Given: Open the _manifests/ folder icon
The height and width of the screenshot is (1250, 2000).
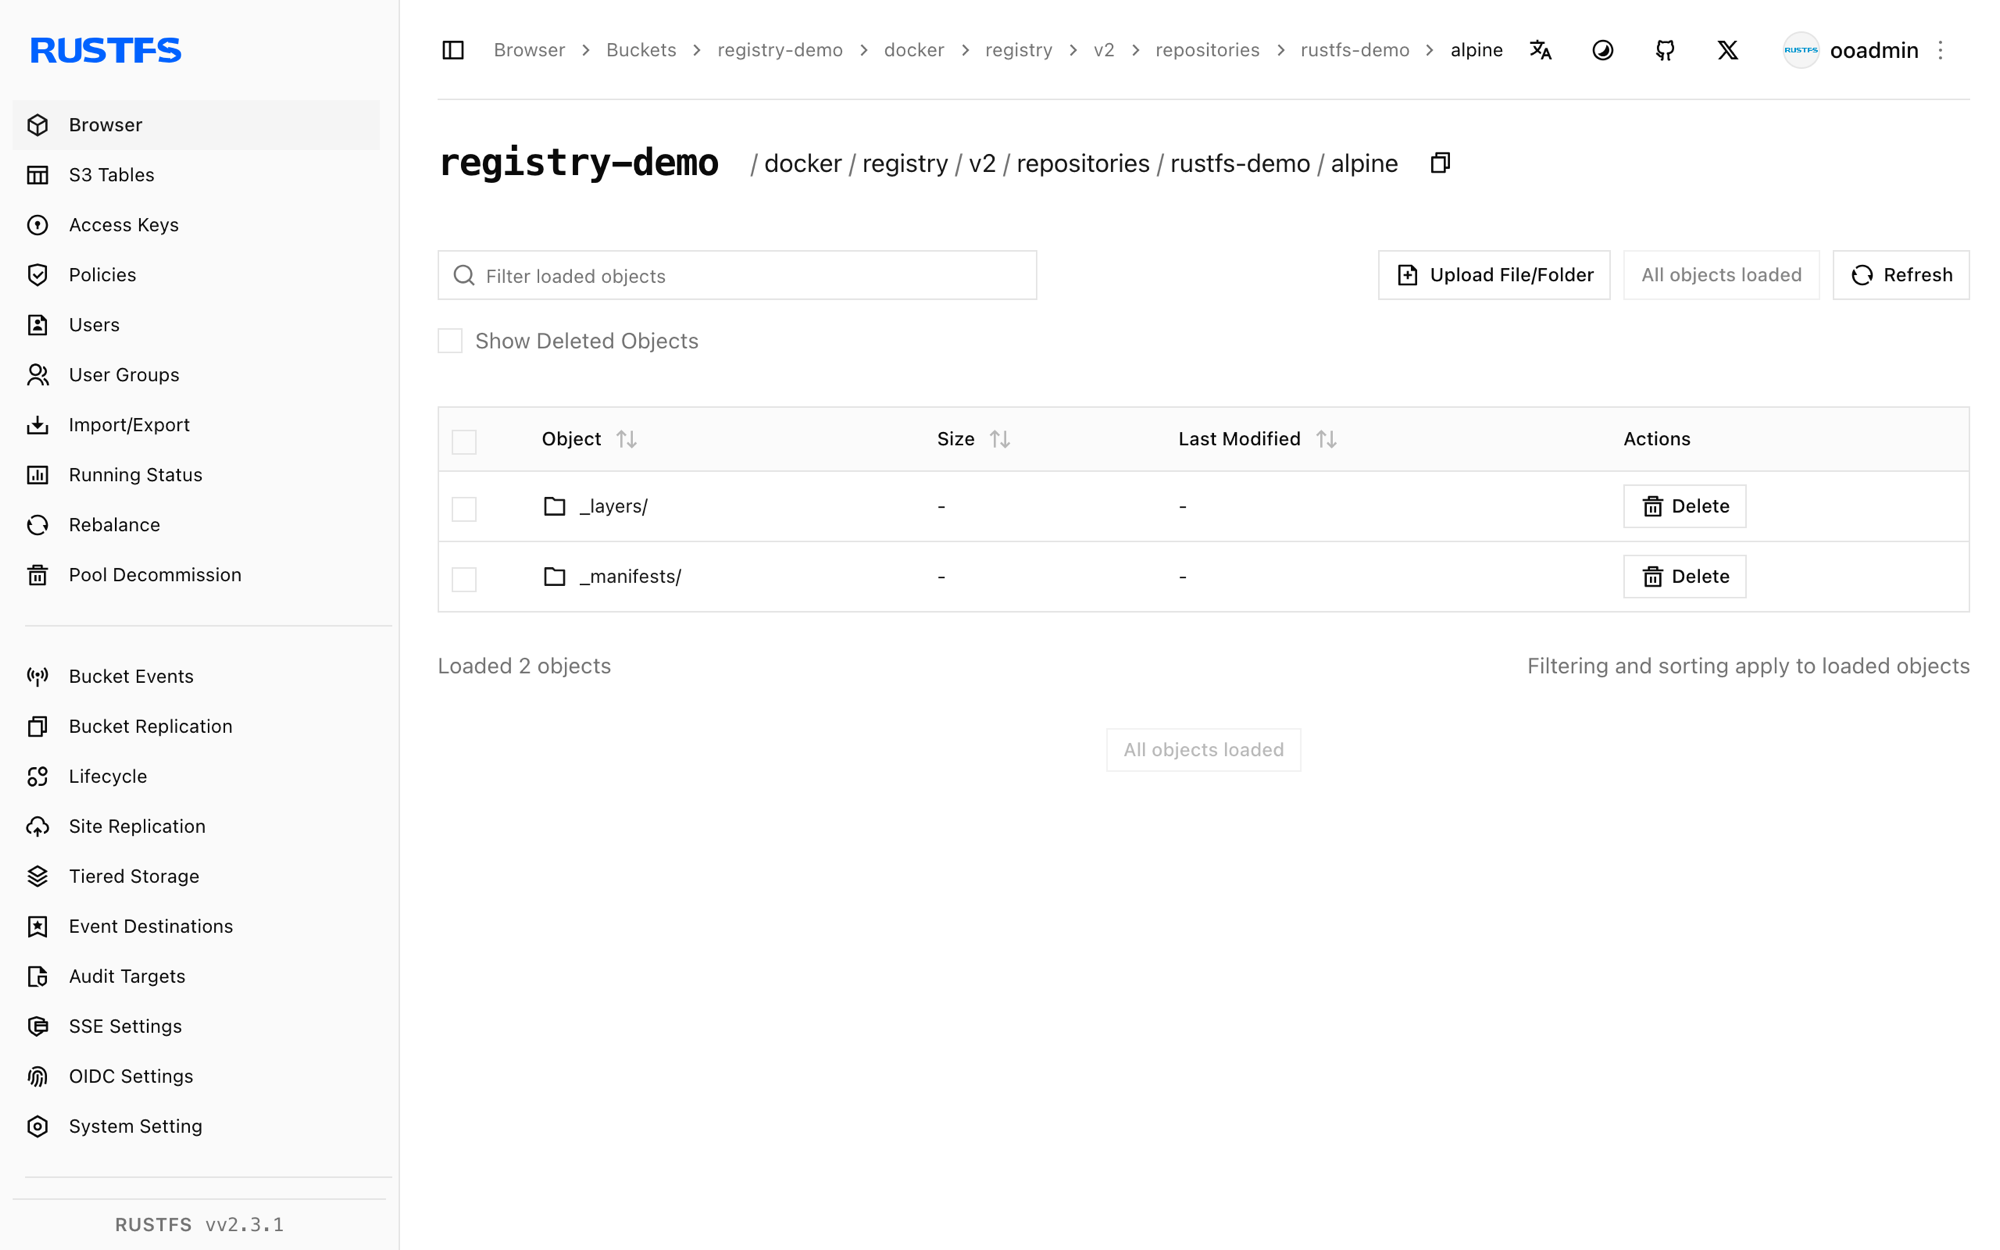Looking at the screenshot, I should [554, 576].
